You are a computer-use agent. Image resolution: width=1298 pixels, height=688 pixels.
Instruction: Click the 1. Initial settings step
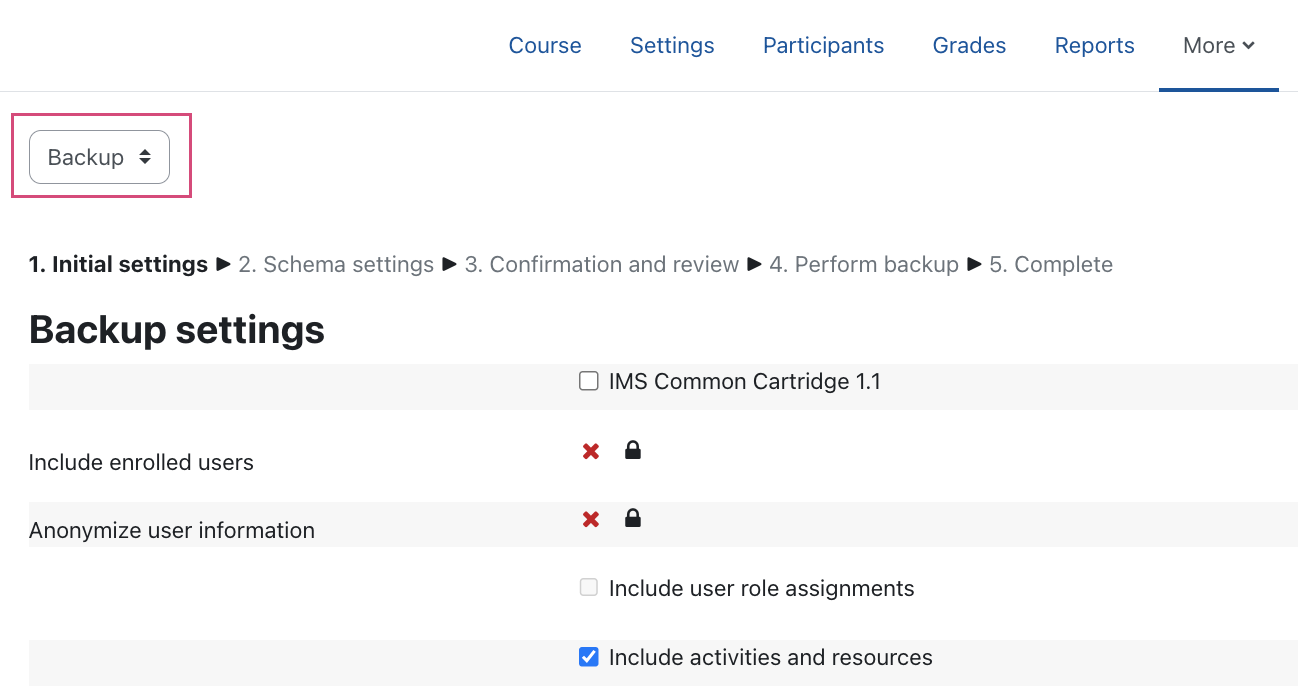coord(118,265)
